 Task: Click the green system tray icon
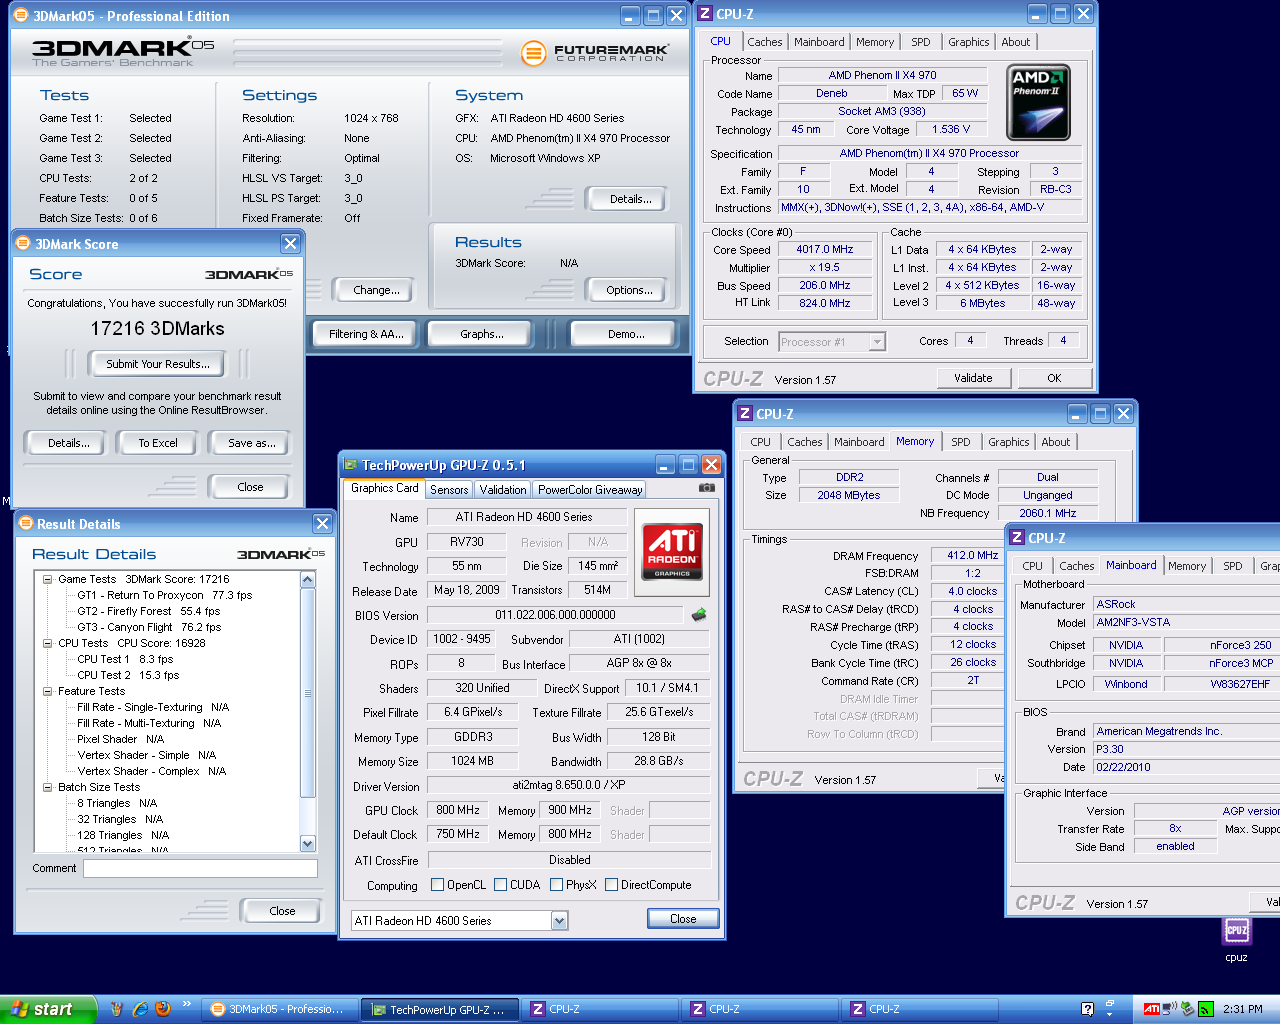(1206, 1009)
